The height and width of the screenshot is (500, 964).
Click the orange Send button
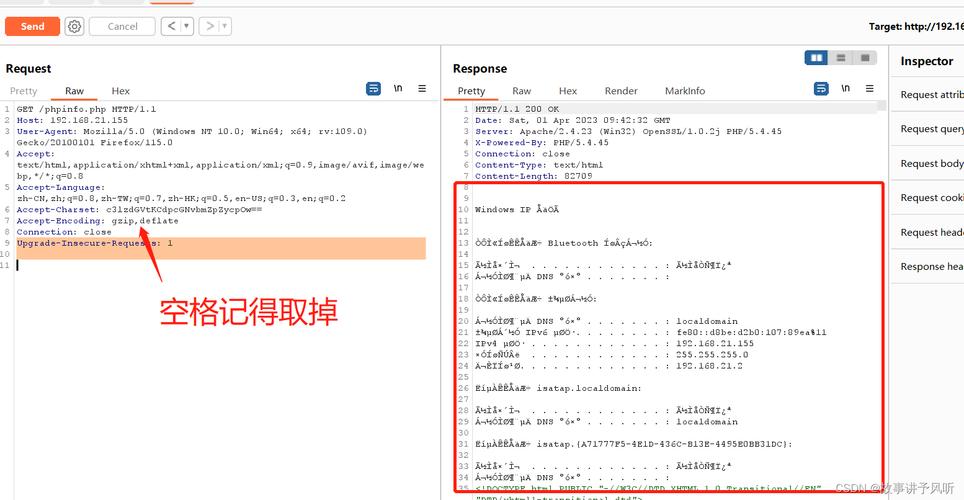[33, 26]
